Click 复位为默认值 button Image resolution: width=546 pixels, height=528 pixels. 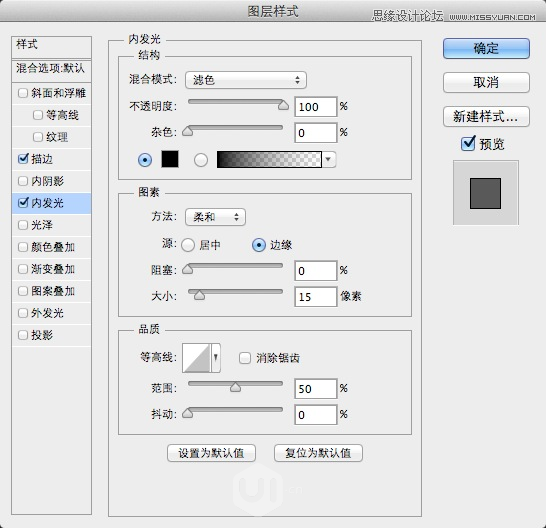(x=318, y=453)
